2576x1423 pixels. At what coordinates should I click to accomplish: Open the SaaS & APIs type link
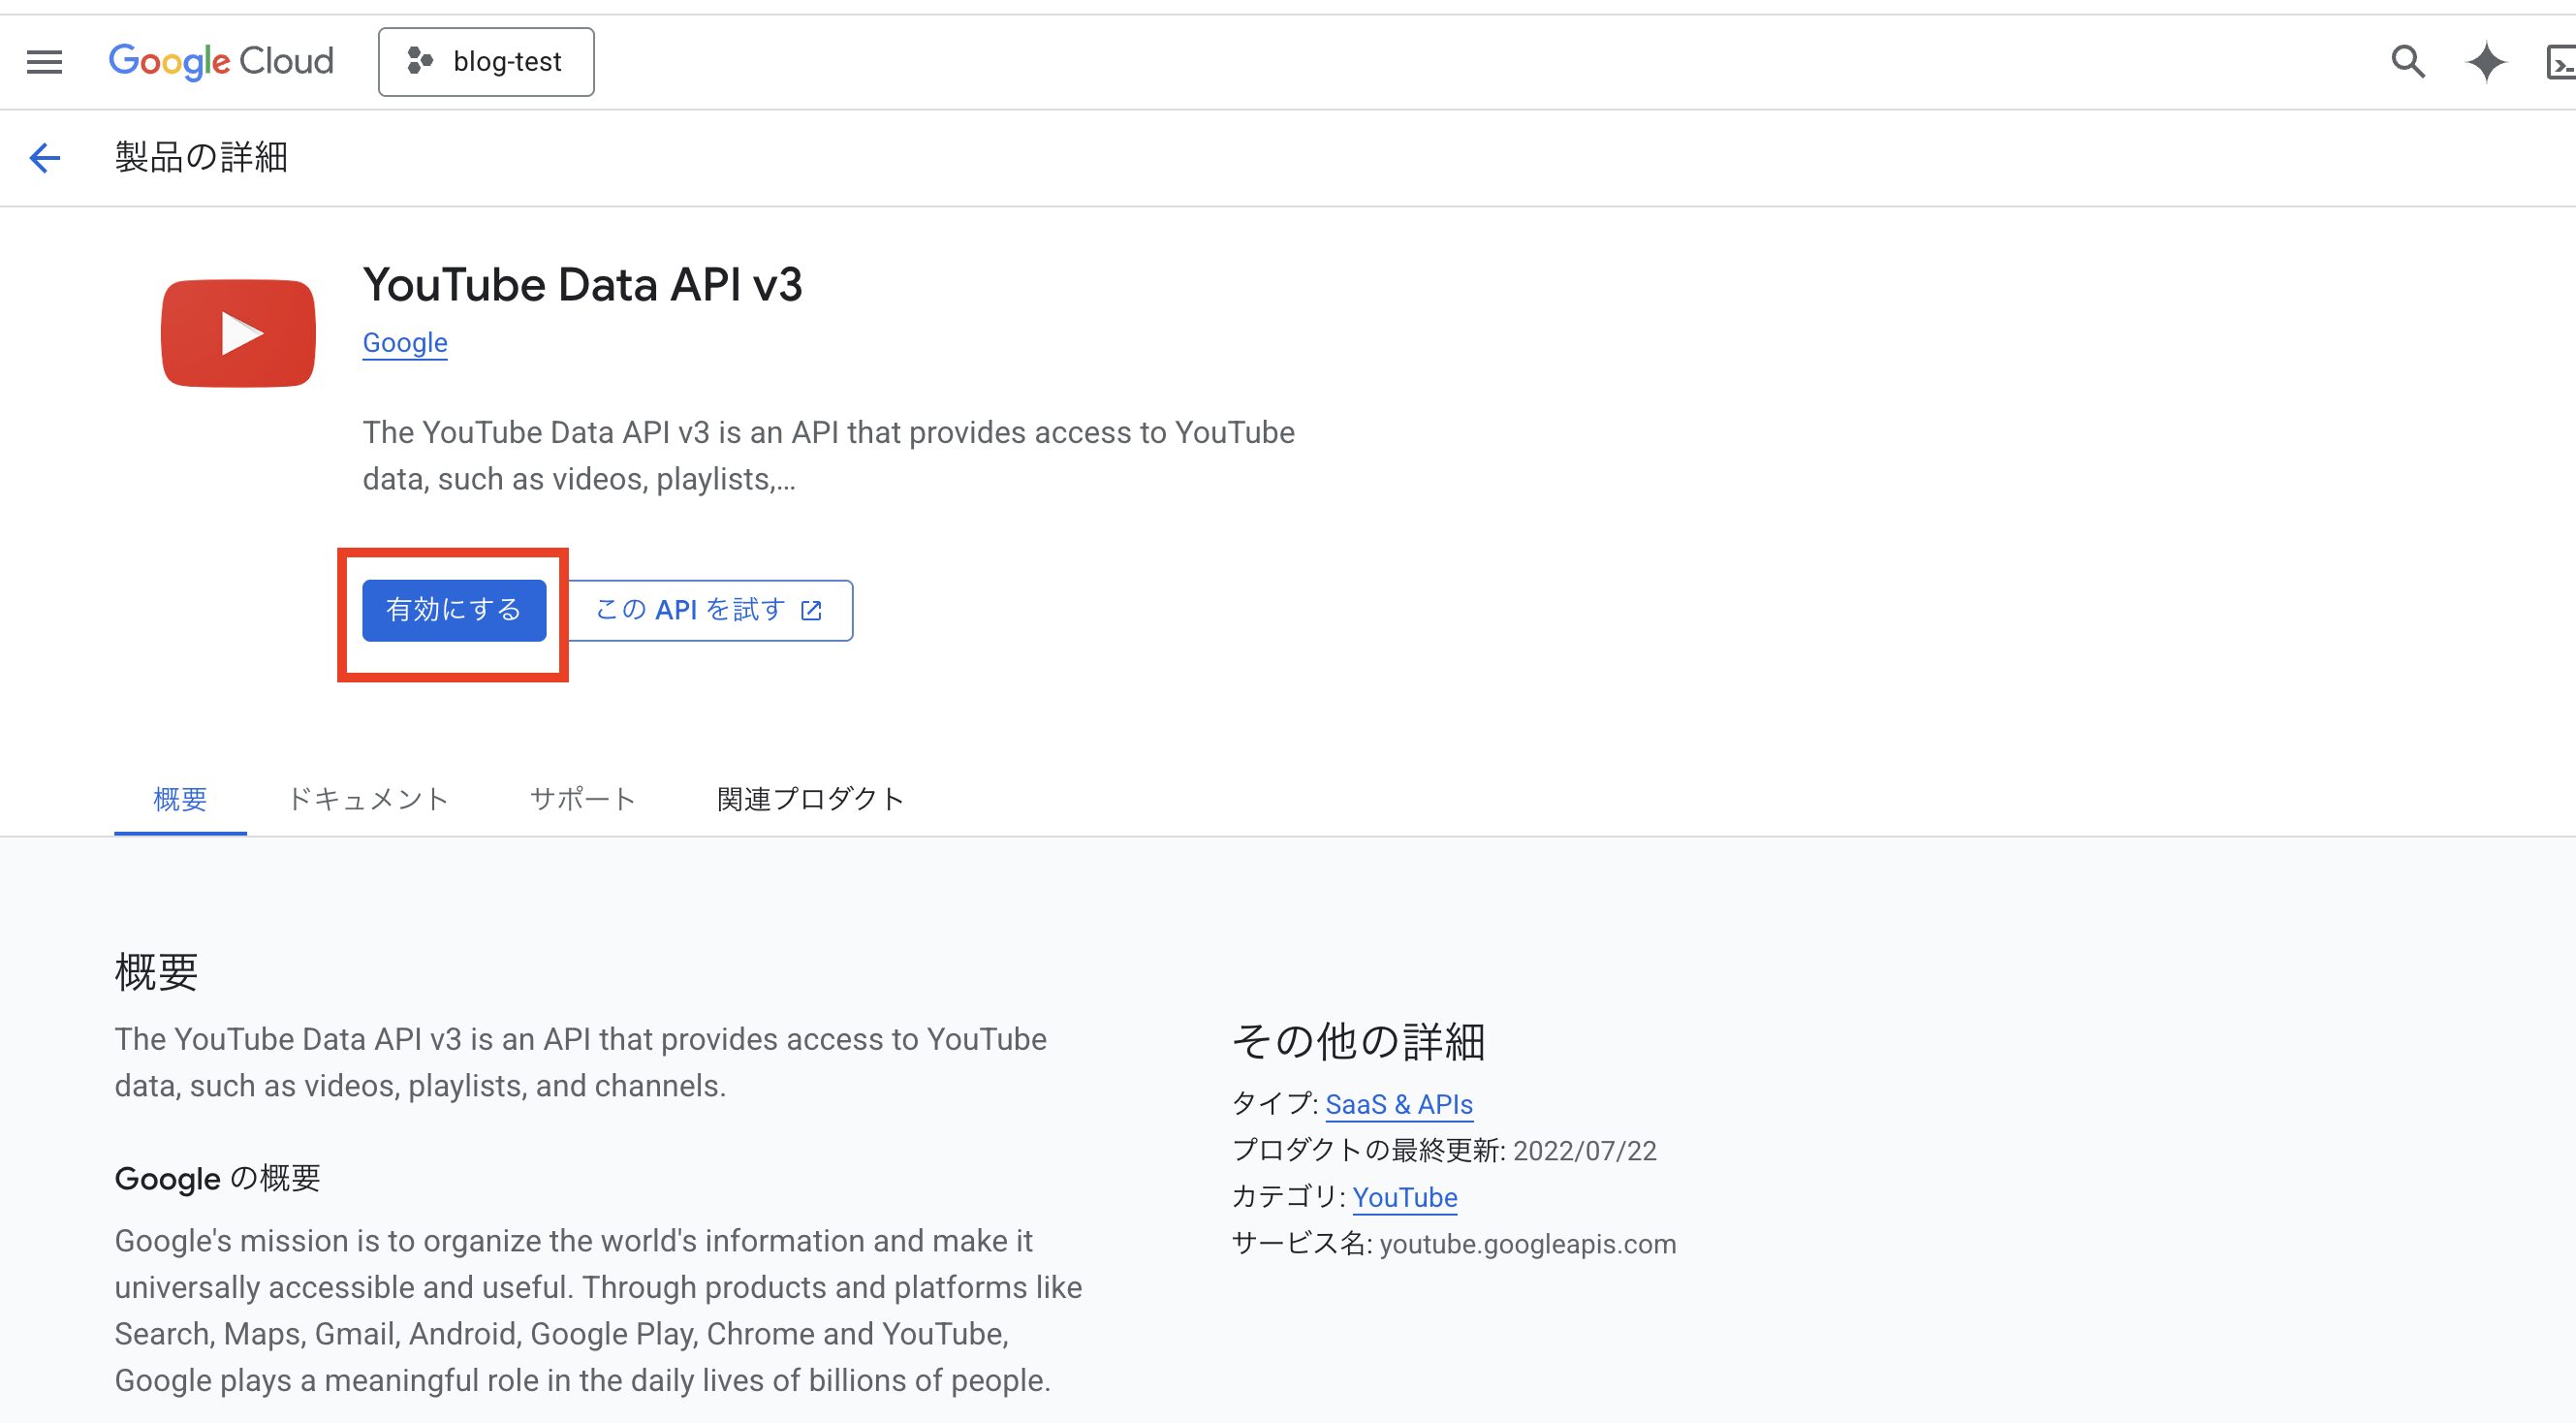pyautogui.click(x=1398, y=1104)
